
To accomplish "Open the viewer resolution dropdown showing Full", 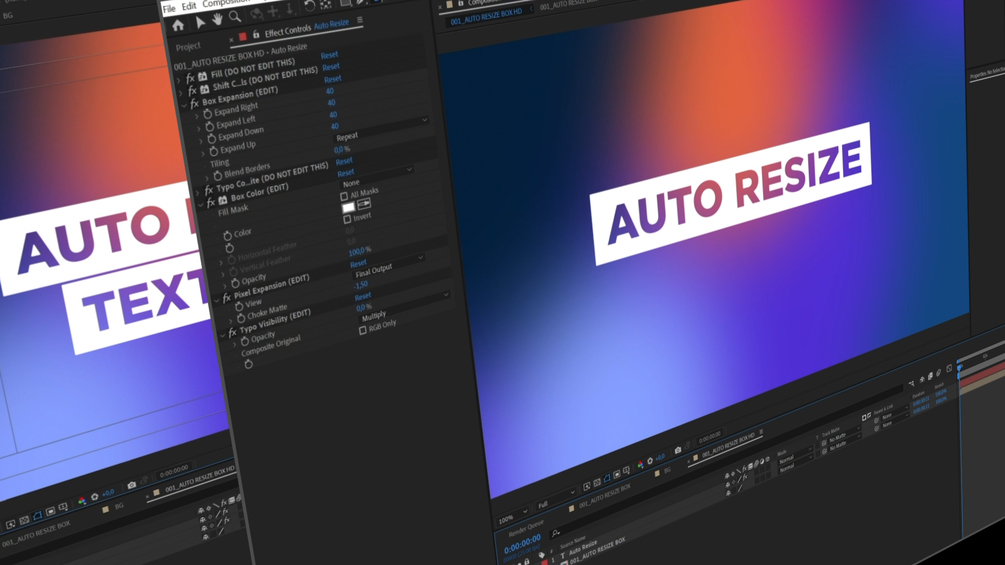I will coord(555,500).
